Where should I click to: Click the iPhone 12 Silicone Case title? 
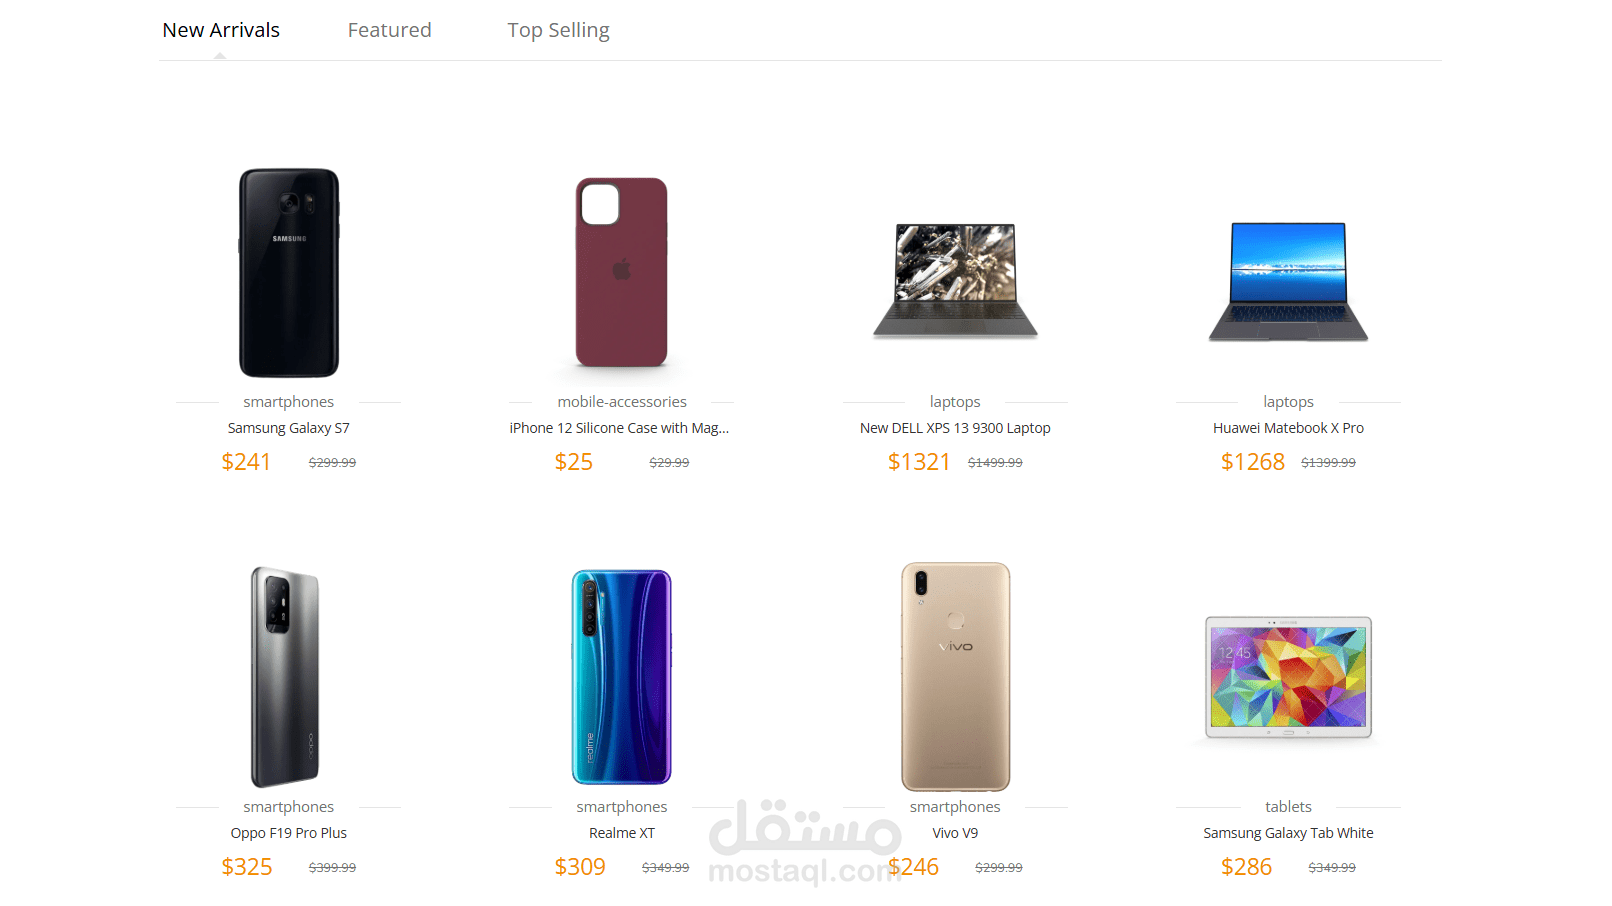(x=619, y=428)
